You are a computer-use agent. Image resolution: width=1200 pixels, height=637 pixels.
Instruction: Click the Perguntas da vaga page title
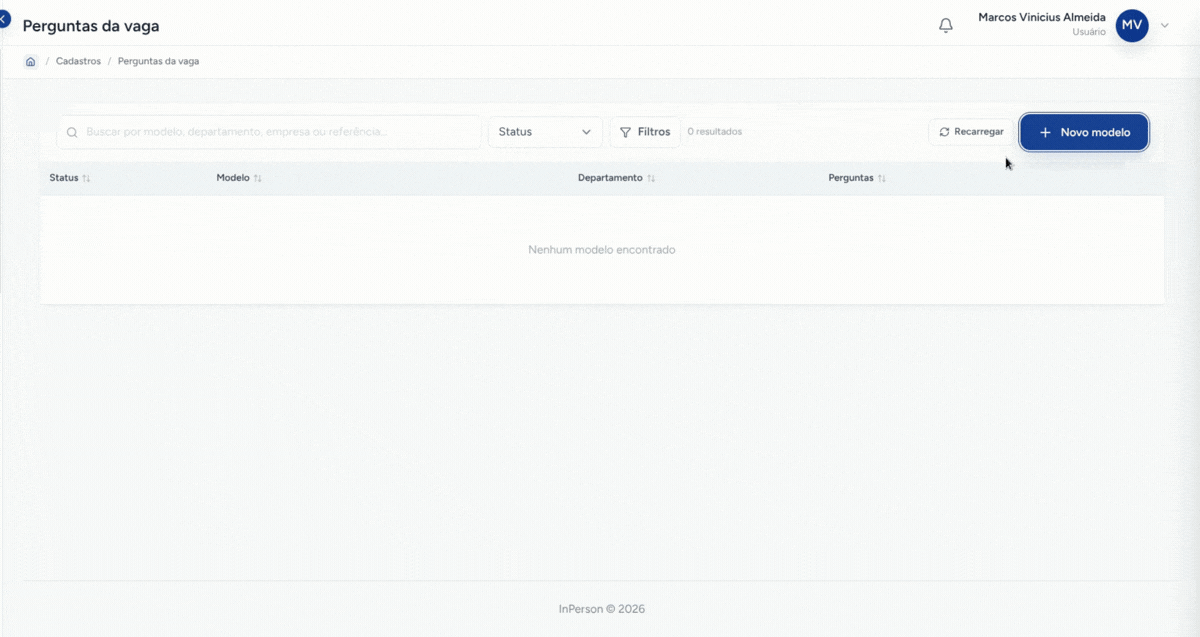point(91,26)
